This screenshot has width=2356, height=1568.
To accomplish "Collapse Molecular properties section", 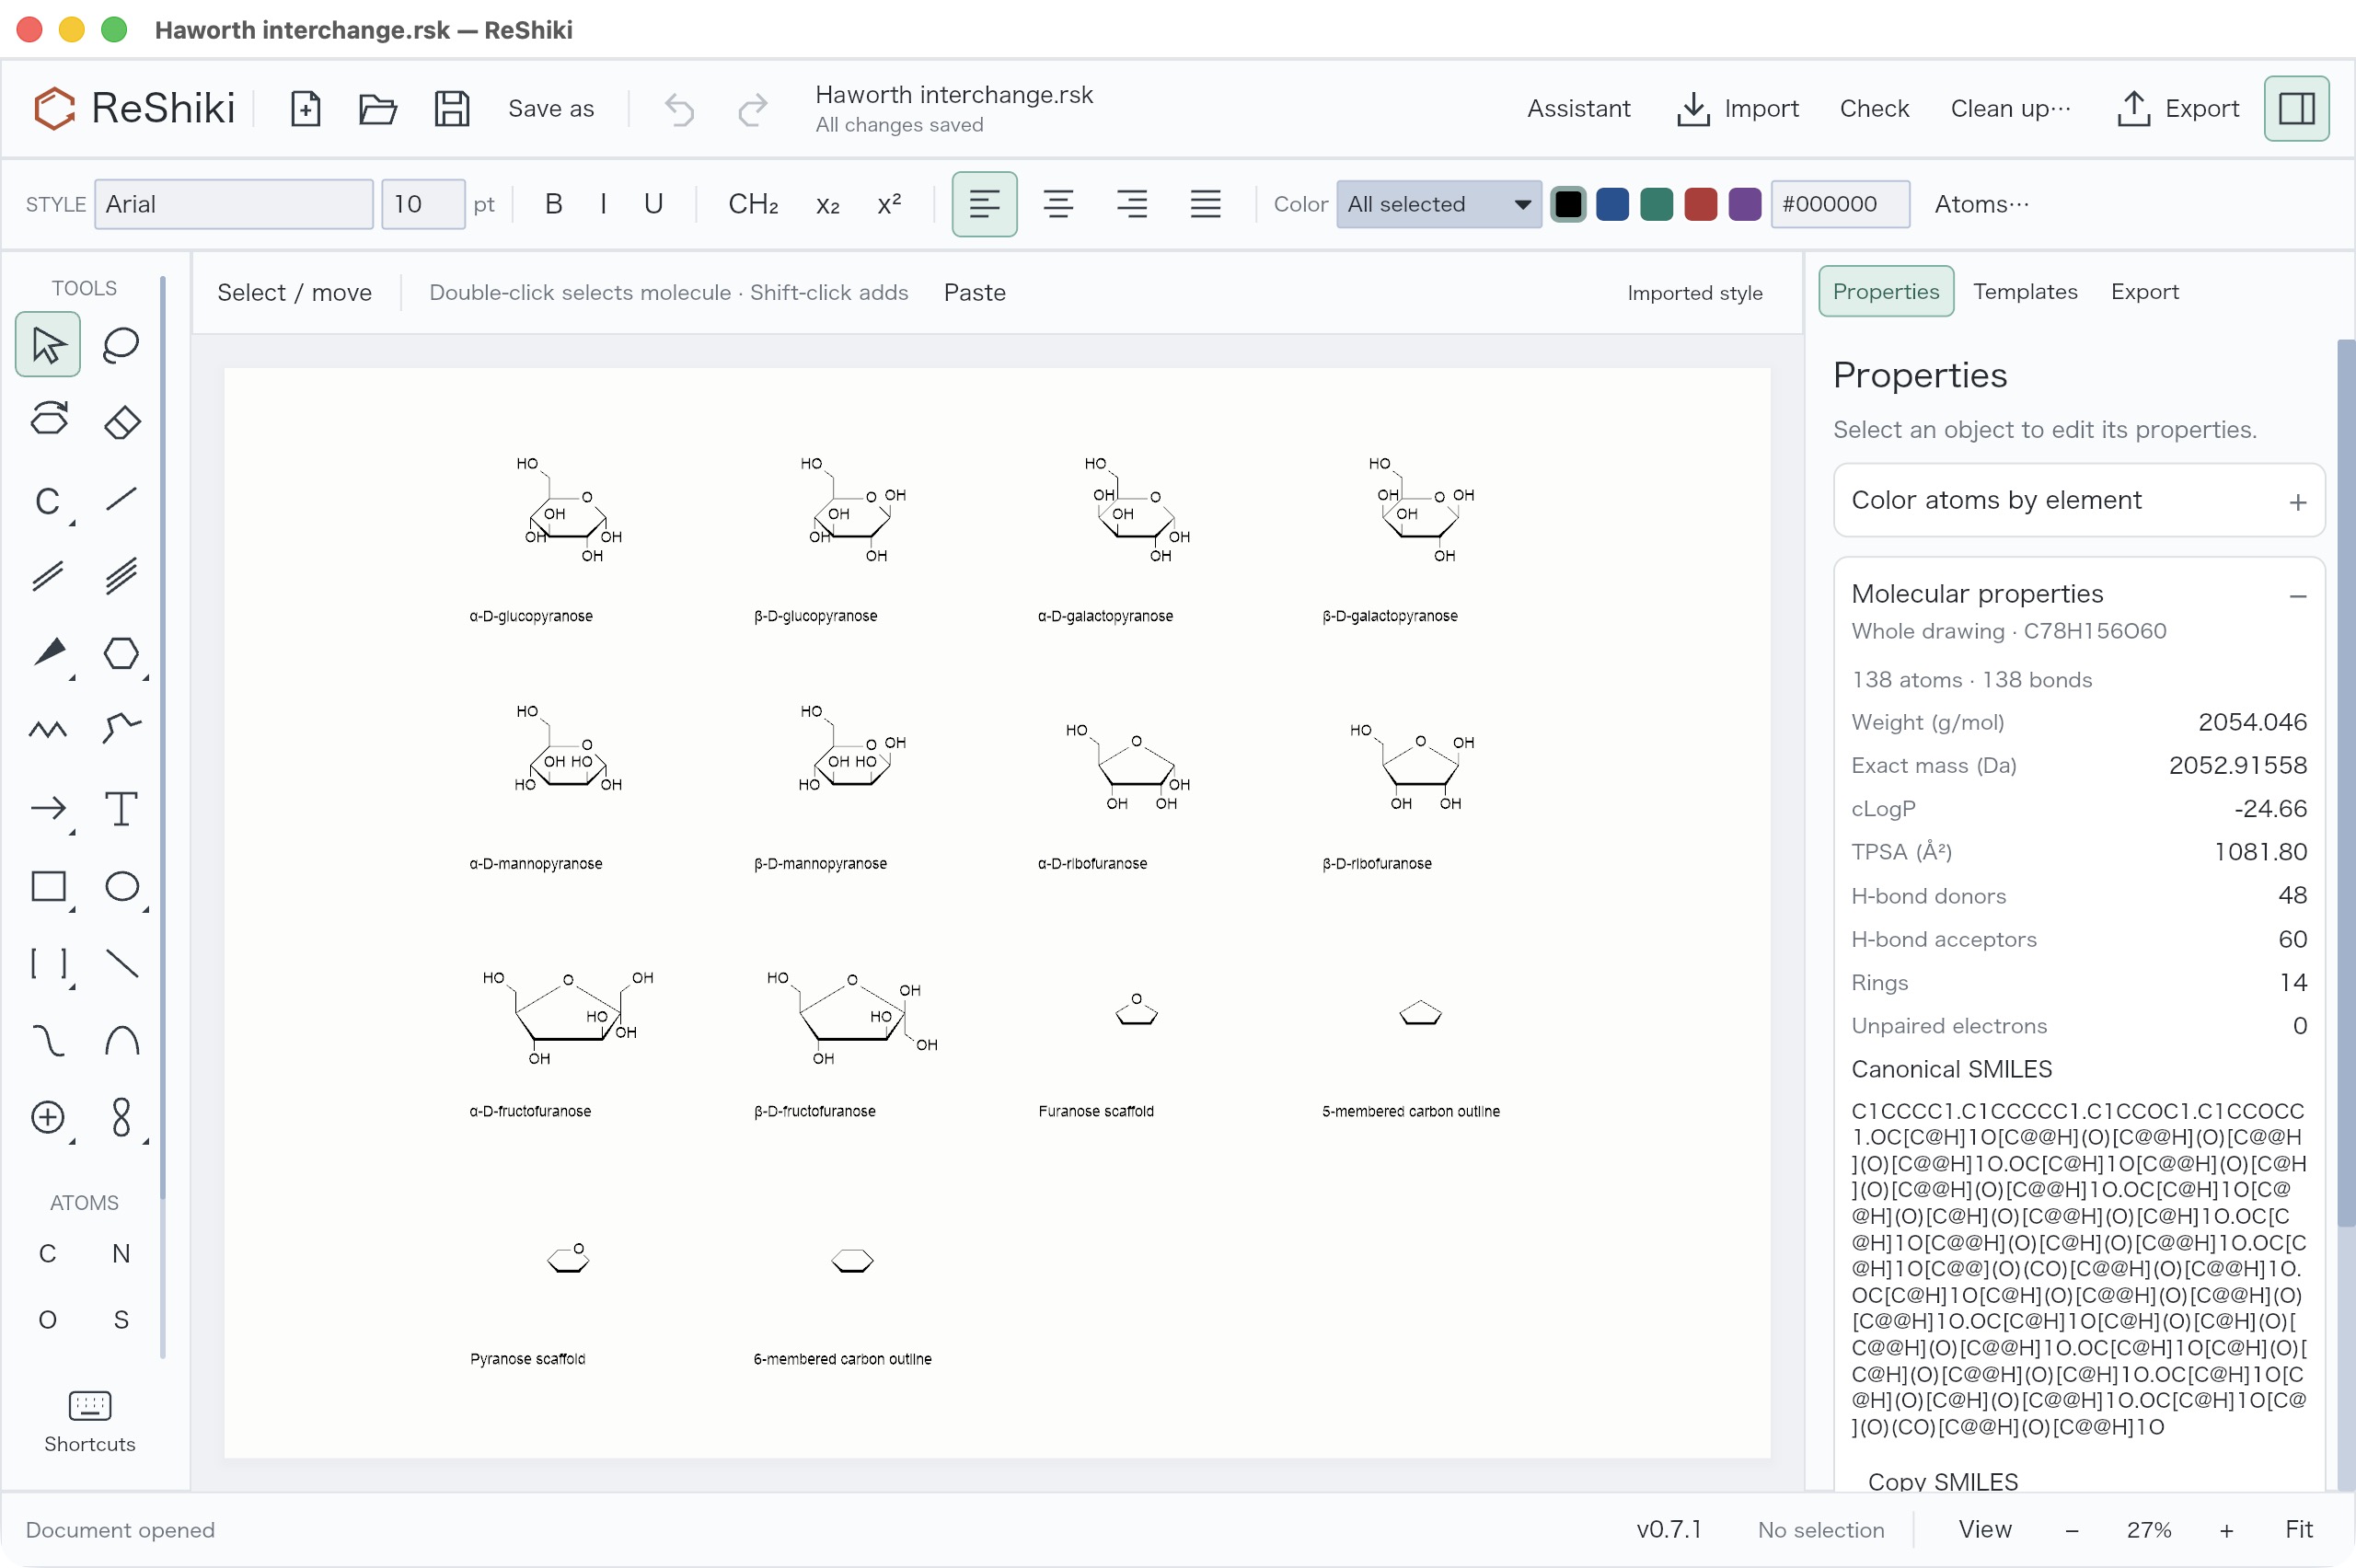I will point(2297,596).
